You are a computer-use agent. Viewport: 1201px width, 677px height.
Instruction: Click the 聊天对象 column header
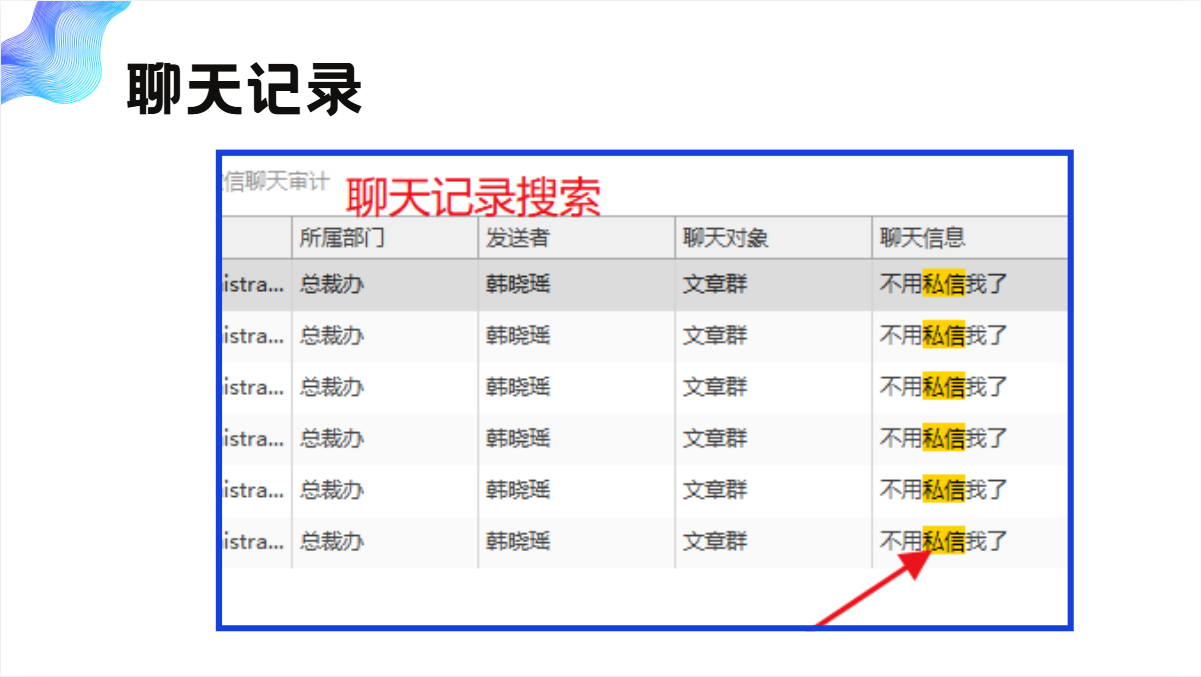725,238
